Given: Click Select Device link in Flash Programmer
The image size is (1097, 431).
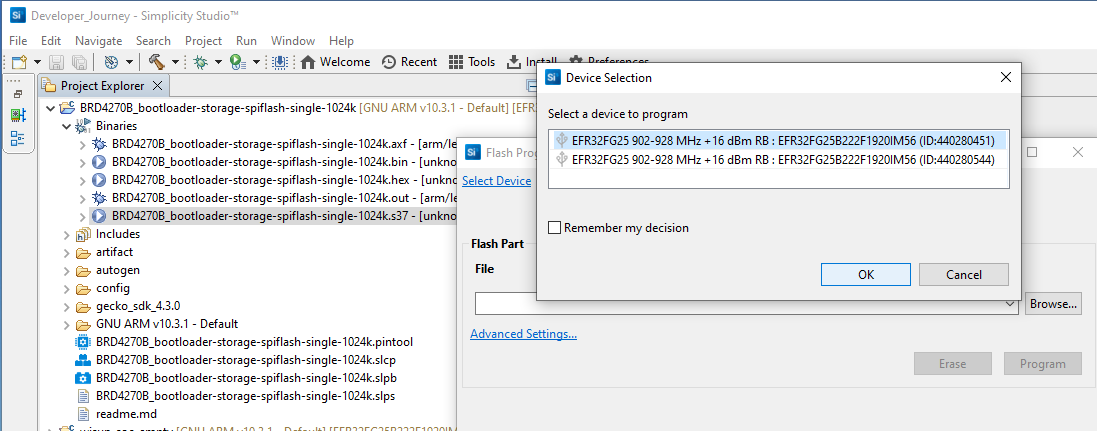Looking at the screenshot, I should tap(497, 181).
